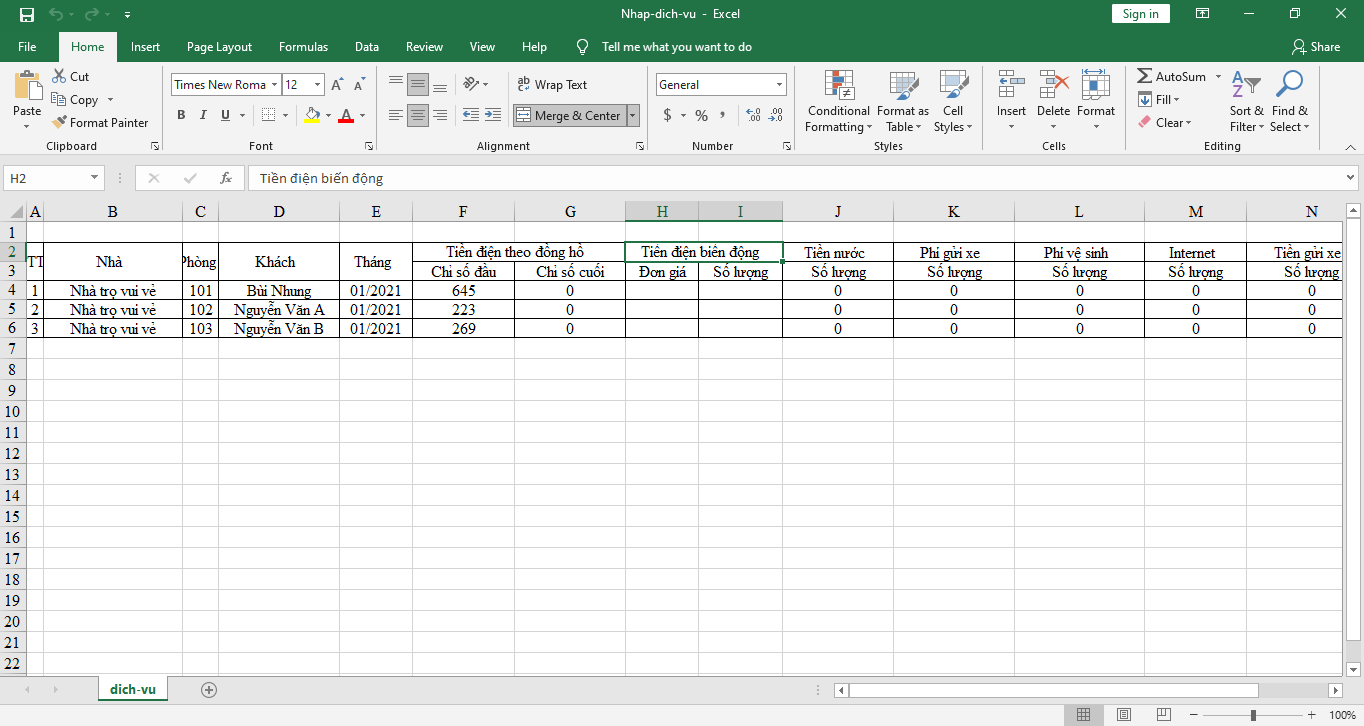Screen dimensions: 1364x726
Task: Open the Page Layout ribbon tab
Action: click(x=219, y=47)
